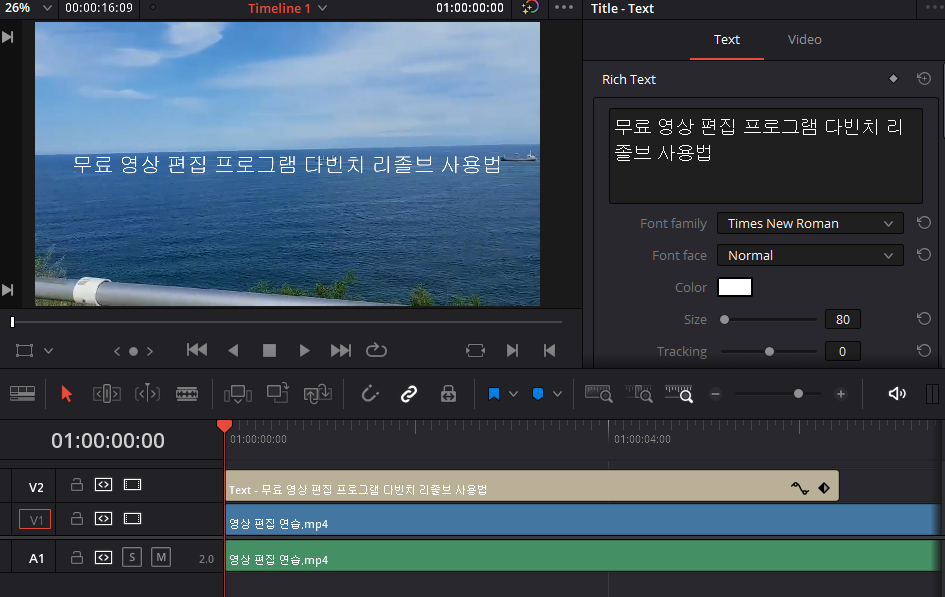This screenshot has height=597, width=945.
Task: Go to first frame button
Action: (x=197, y=350)
